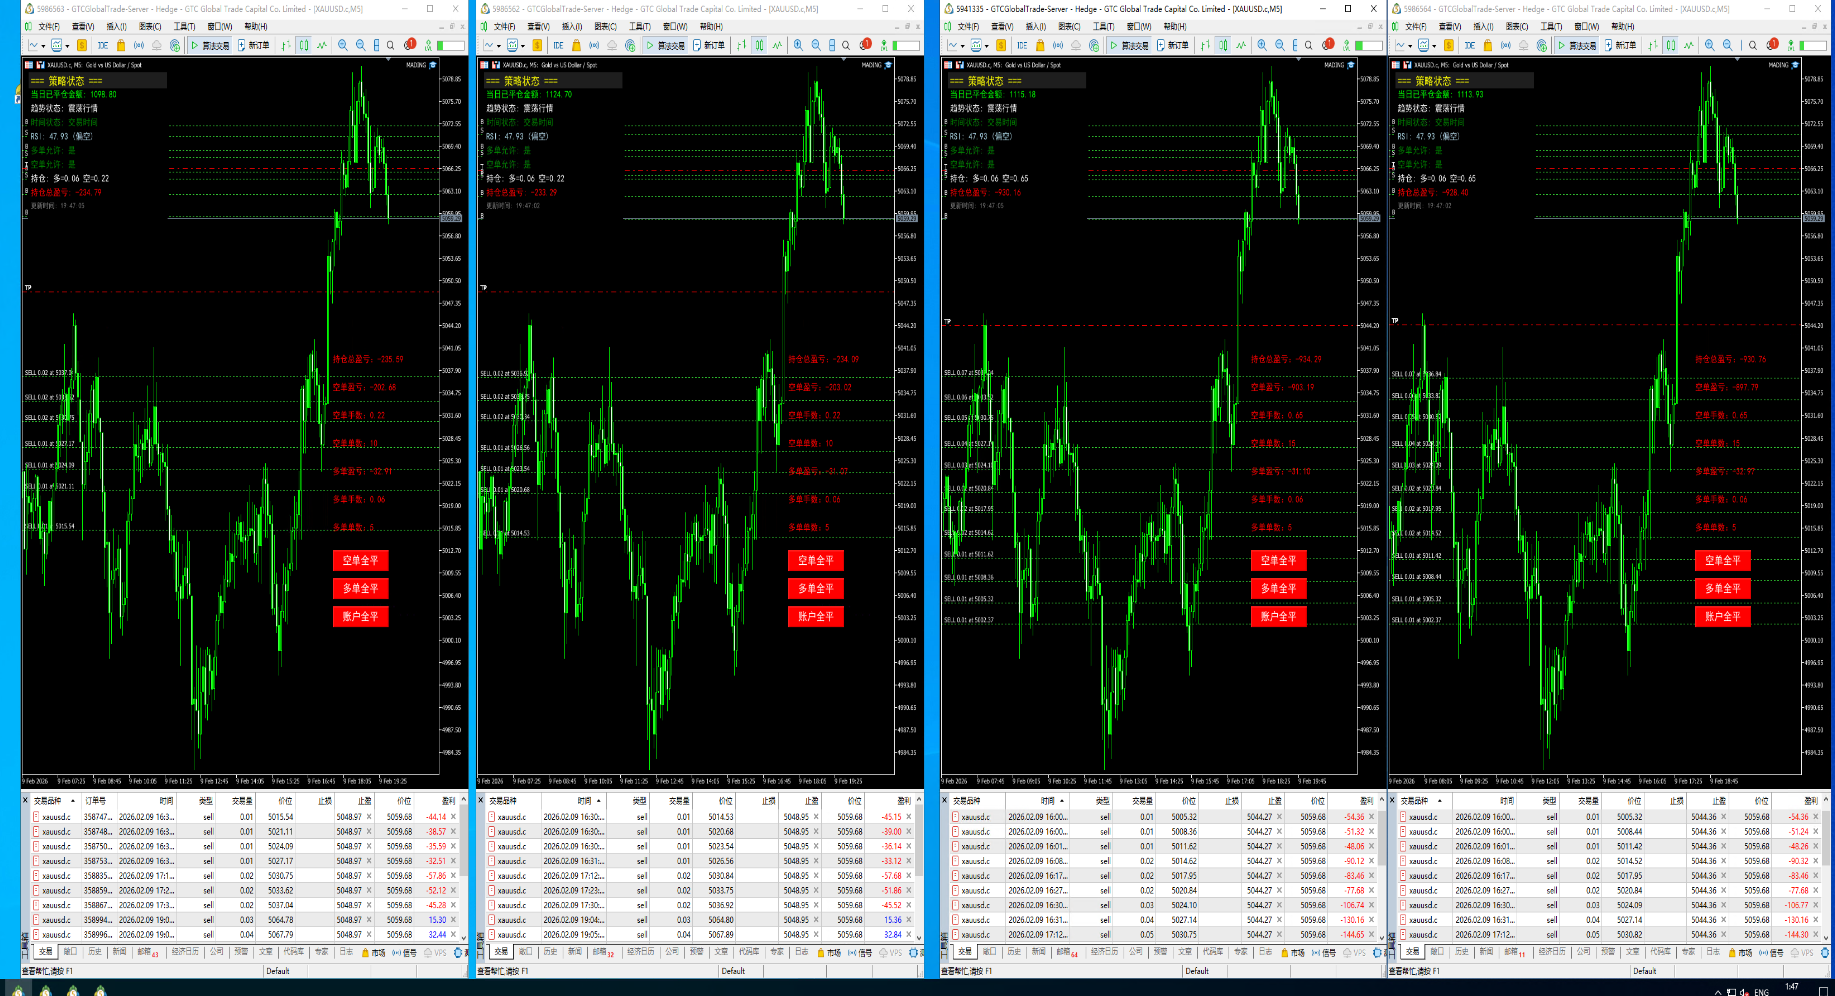Viewport: 1835px width, 996px height.
Task: Open the search icon in window 5986564
Action: [1753, 45]
